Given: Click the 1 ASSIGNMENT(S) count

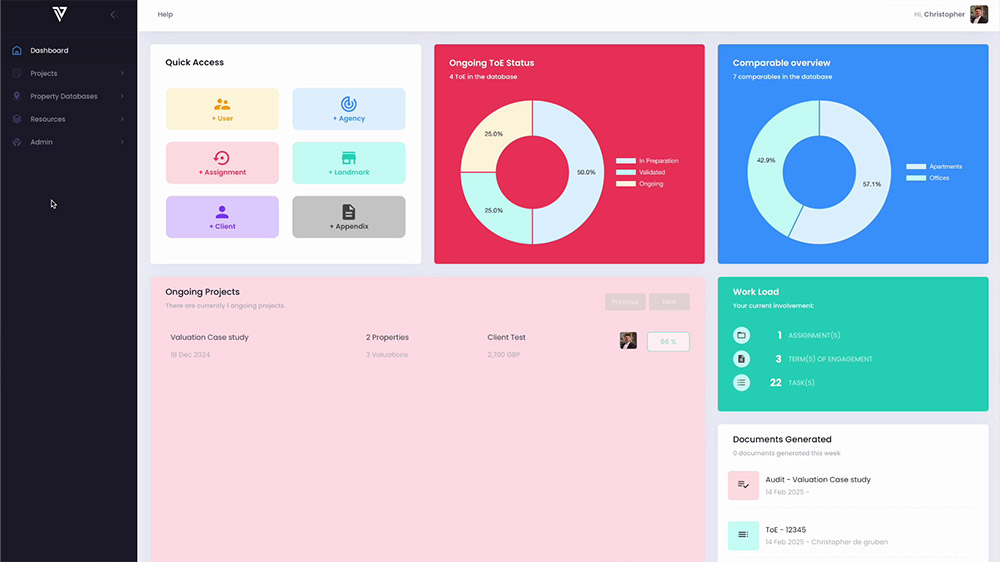Looking at the screenshot, I should [x=808, y=336].
